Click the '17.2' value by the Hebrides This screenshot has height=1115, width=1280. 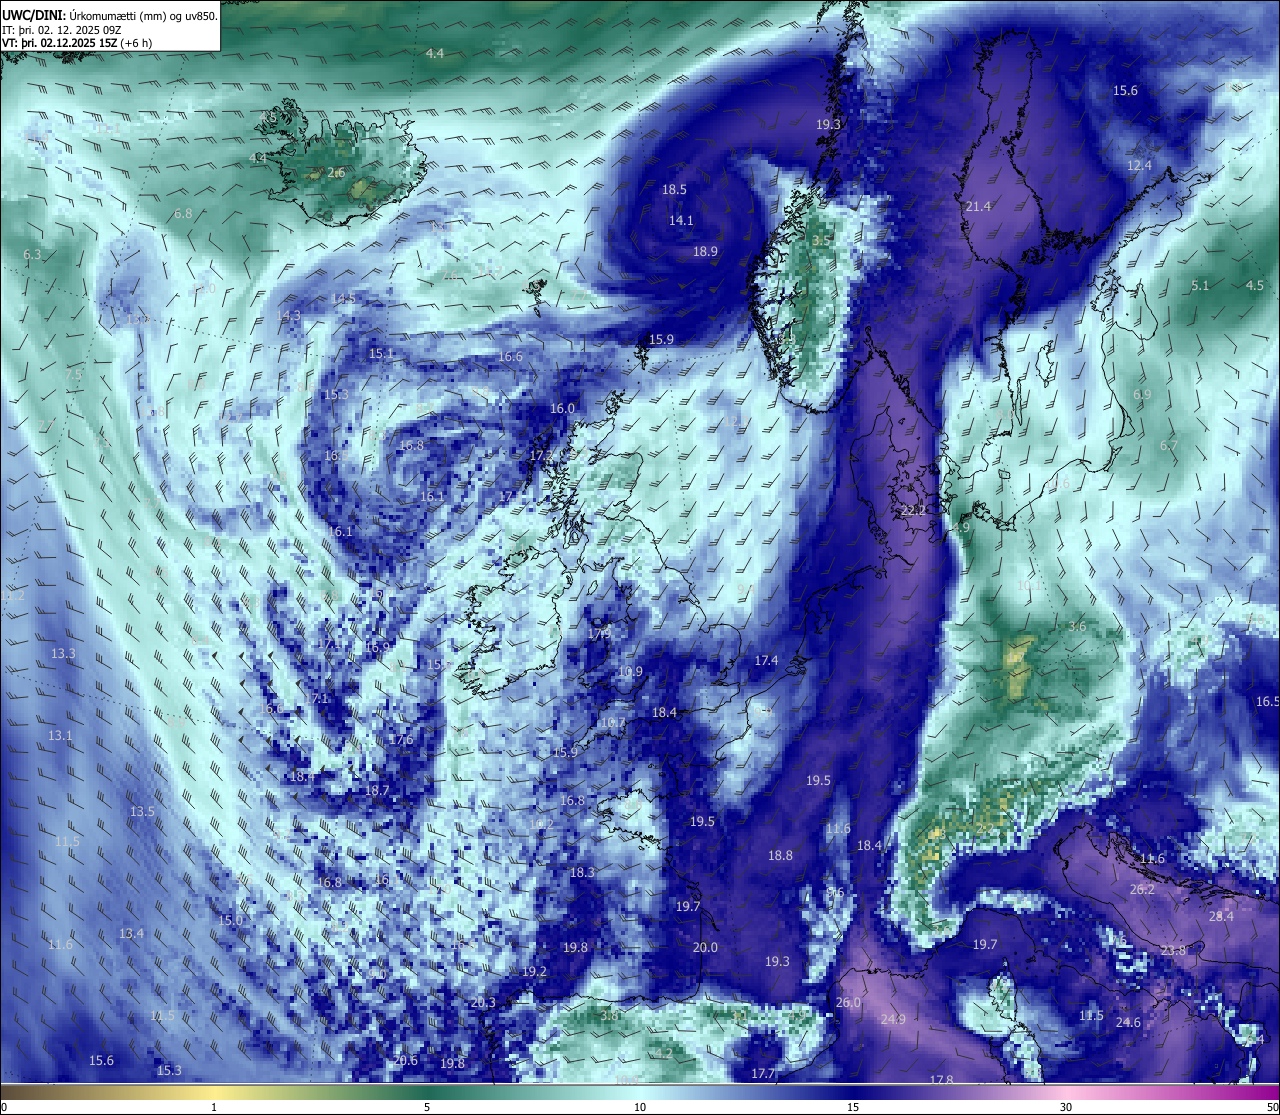542,455
